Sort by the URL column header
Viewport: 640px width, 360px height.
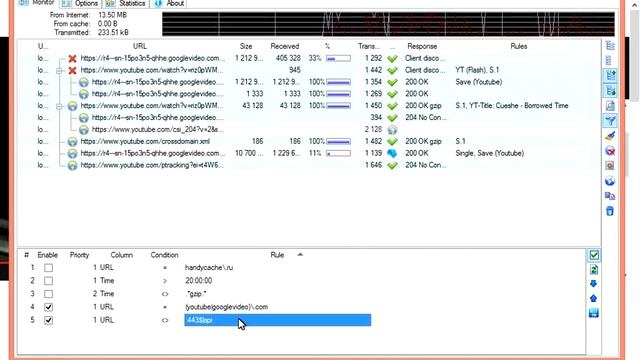tap(140, 47)
